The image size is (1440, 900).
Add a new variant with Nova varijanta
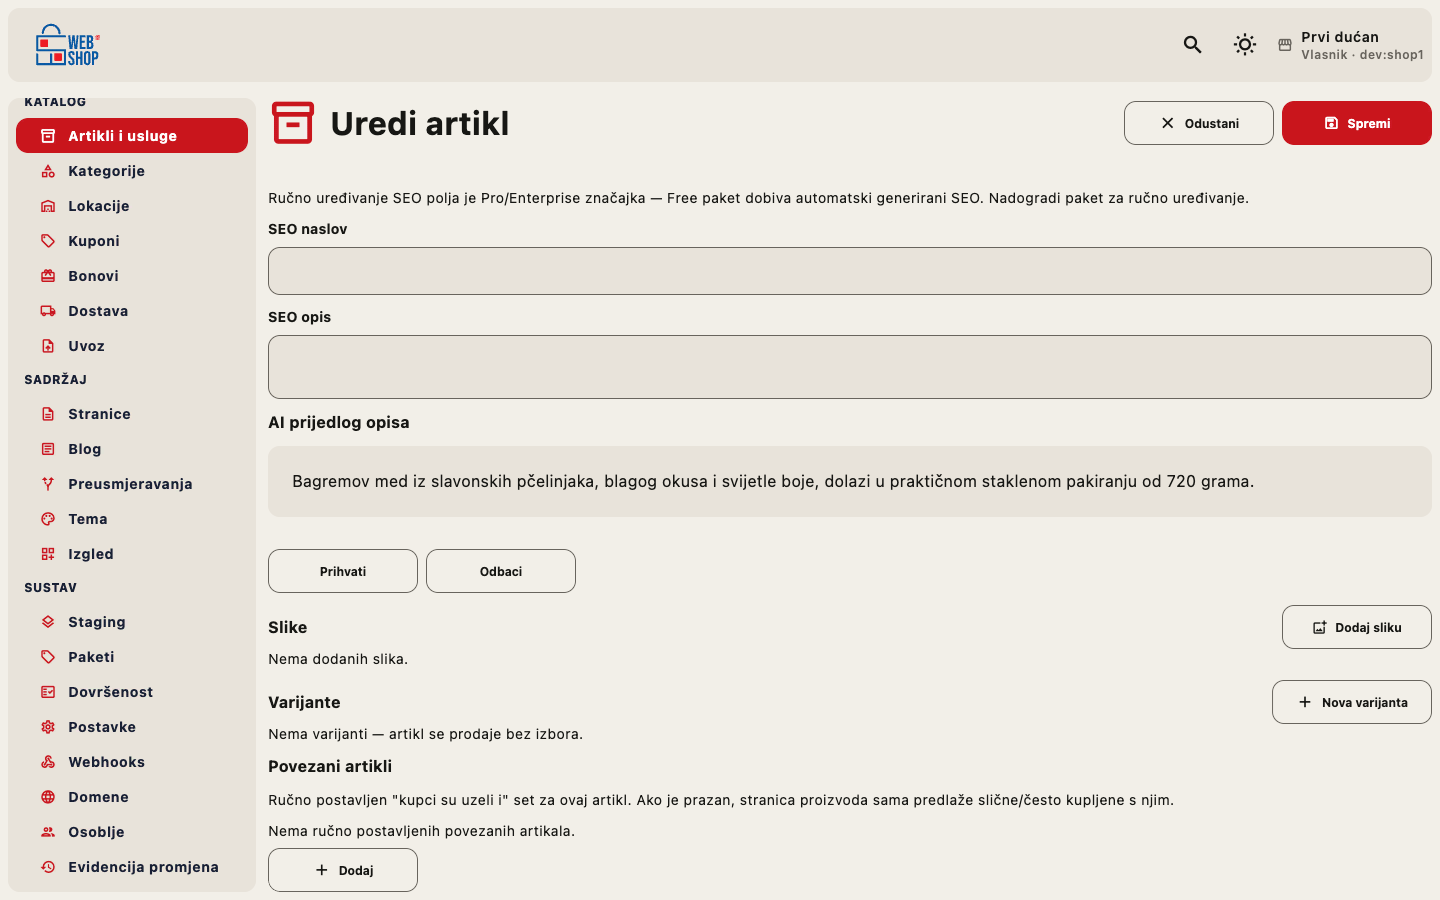(x=1352, y=702)
